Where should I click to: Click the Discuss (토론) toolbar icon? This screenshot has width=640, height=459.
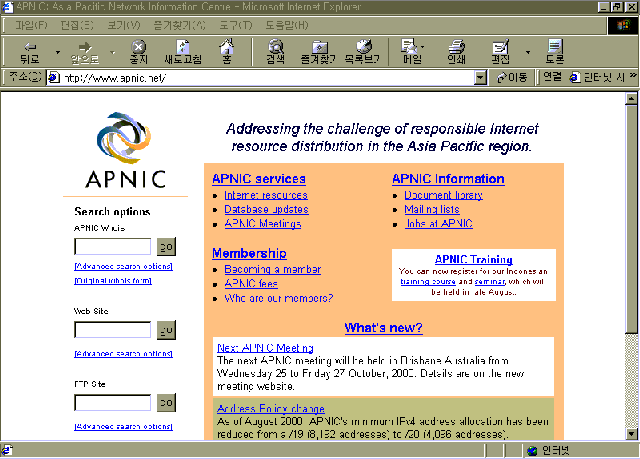(555, 51)
